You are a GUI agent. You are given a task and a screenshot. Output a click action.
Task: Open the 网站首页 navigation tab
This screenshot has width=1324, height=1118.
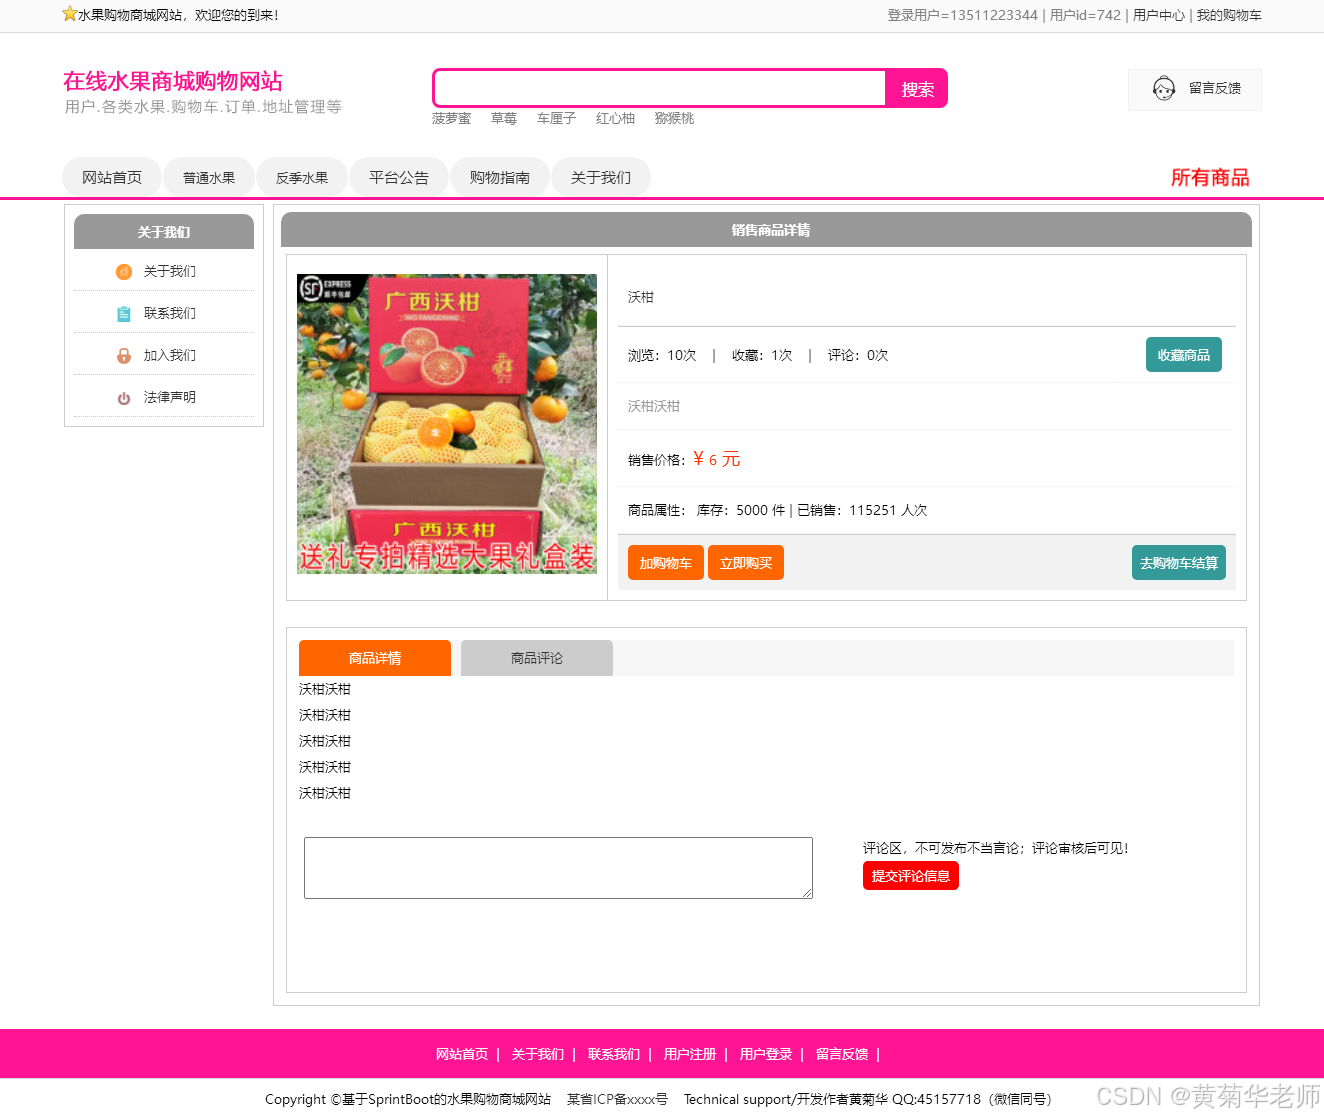coord(112,177)
